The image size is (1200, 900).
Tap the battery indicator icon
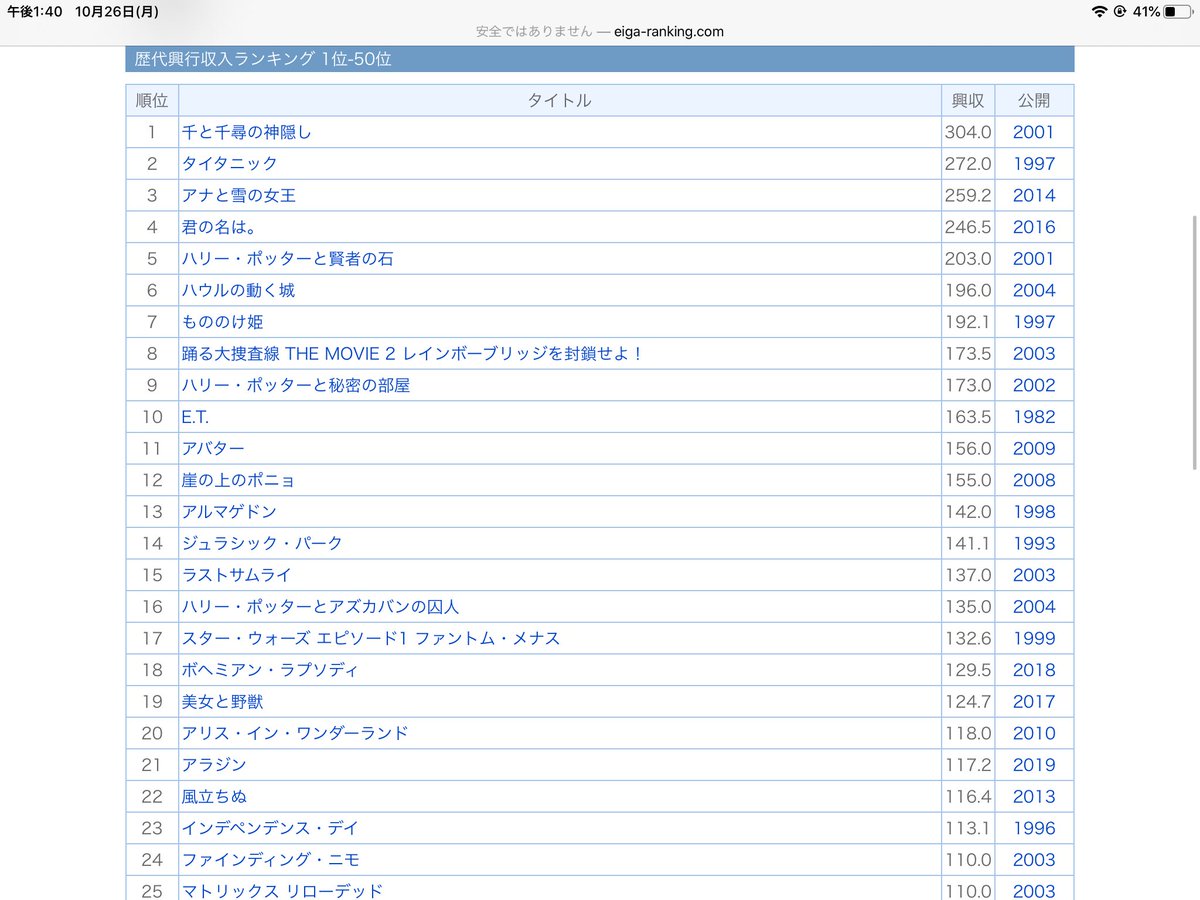(1177, 12)
